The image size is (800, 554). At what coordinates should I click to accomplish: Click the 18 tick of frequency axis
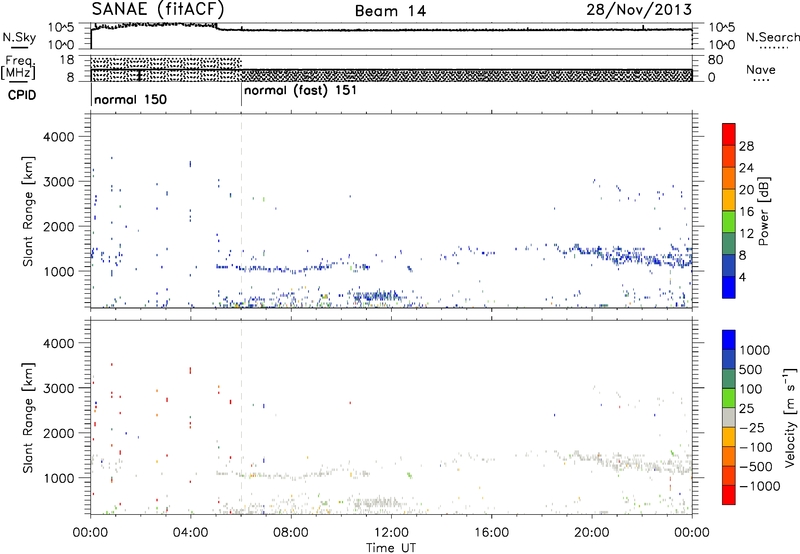click(x=67, y=60)
